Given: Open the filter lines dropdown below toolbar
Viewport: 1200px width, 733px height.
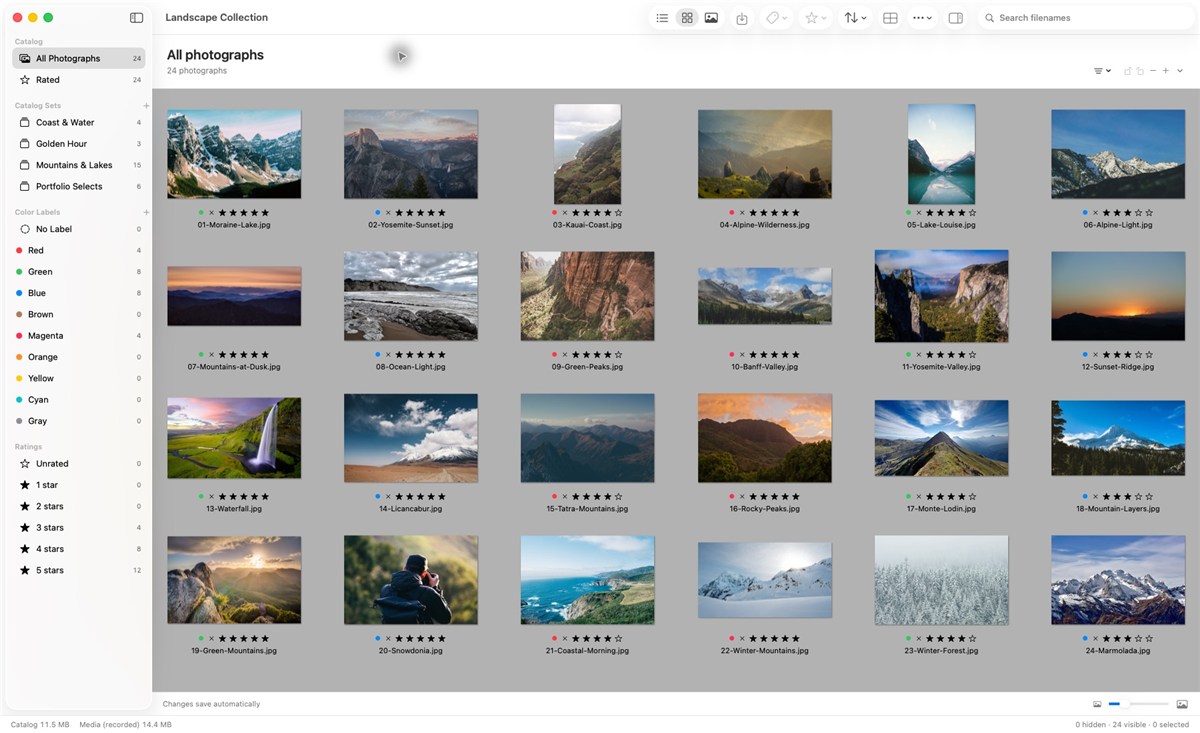Looking at the screenshot, I should coord(1102,71).
